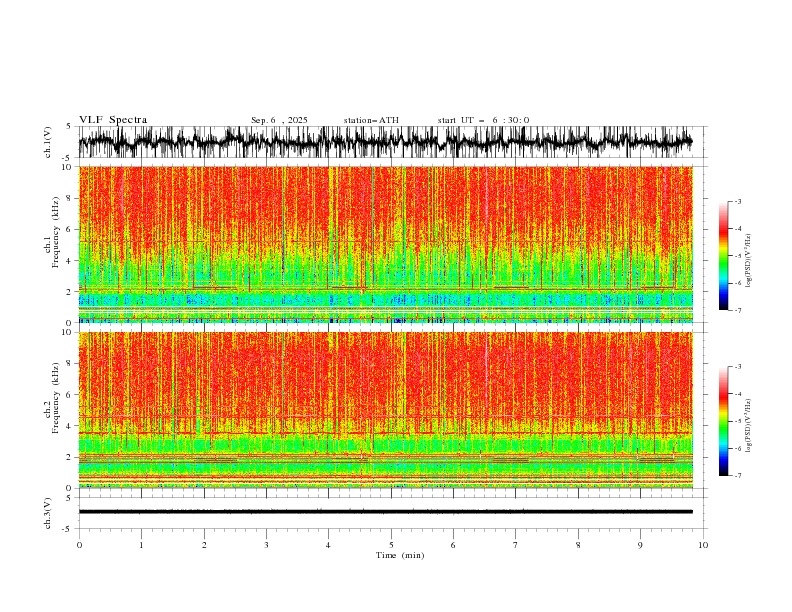Click the ch.1(V) waveform trace
This screenshot has width=792, height=612.
click(x=386, y=142)
